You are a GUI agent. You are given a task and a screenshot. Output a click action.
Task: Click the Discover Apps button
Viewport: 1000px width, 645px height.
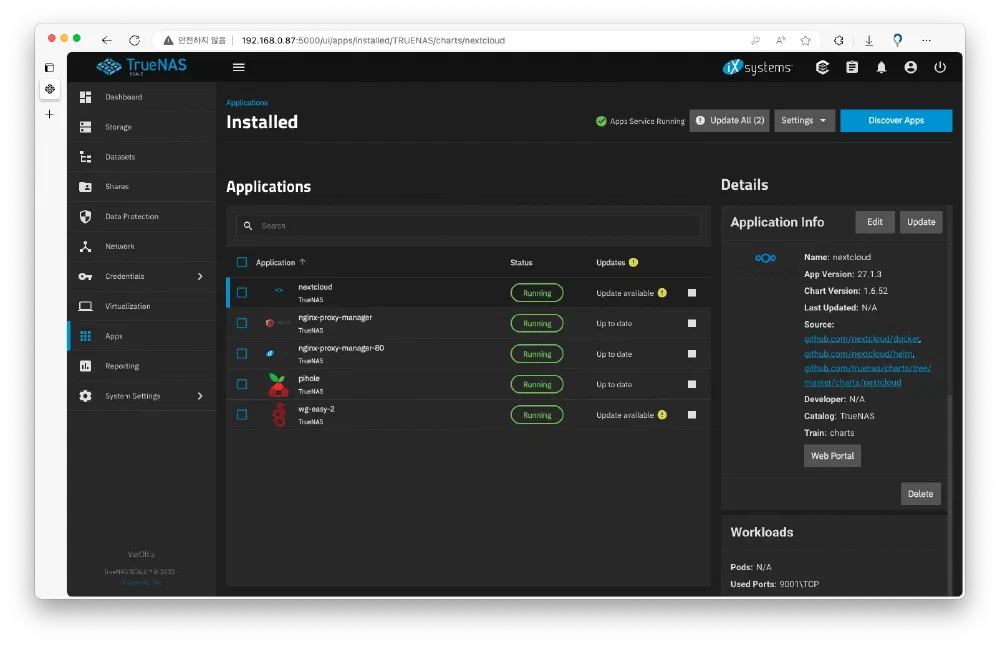click(x=895, y=121)
